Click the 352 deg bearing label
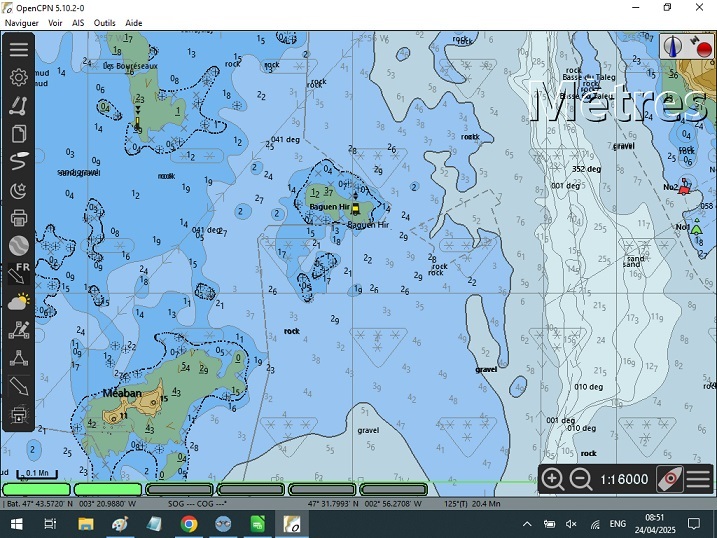The height and width of the screenshot is (538, 717). [x=586, y=169]
